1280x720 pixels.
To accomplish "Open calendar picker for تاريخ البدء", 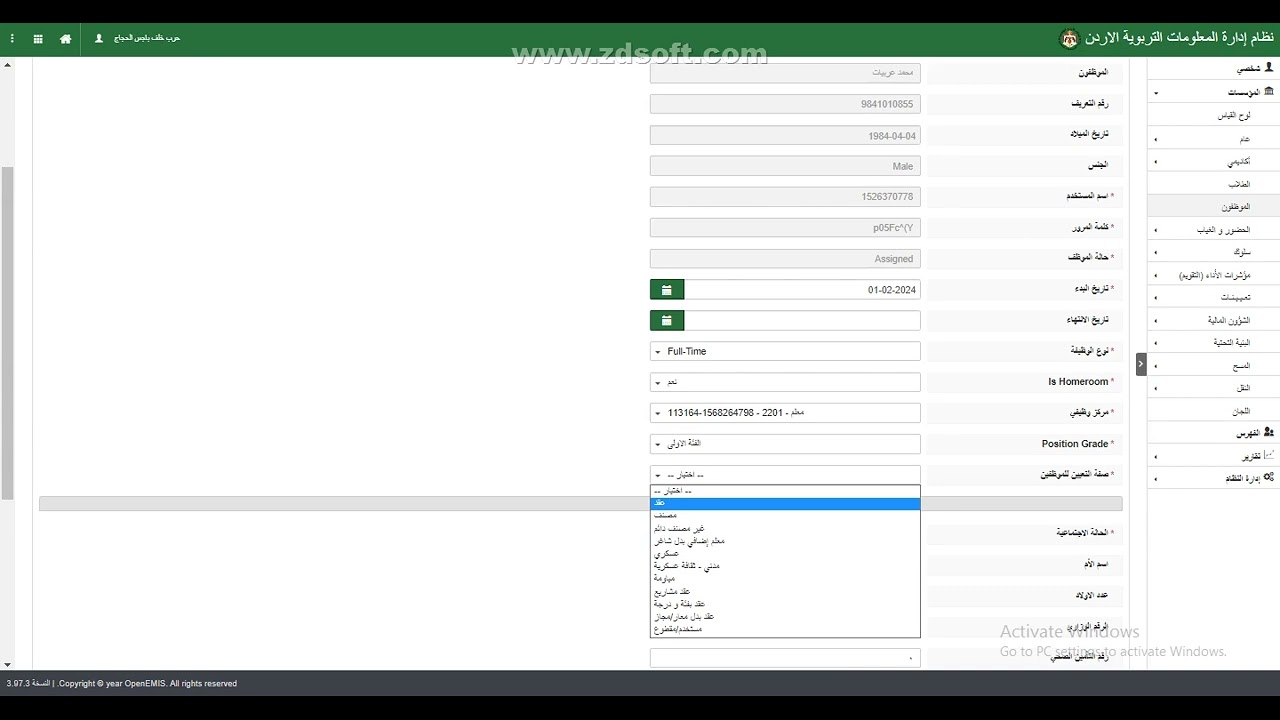I will pos(667,290).
